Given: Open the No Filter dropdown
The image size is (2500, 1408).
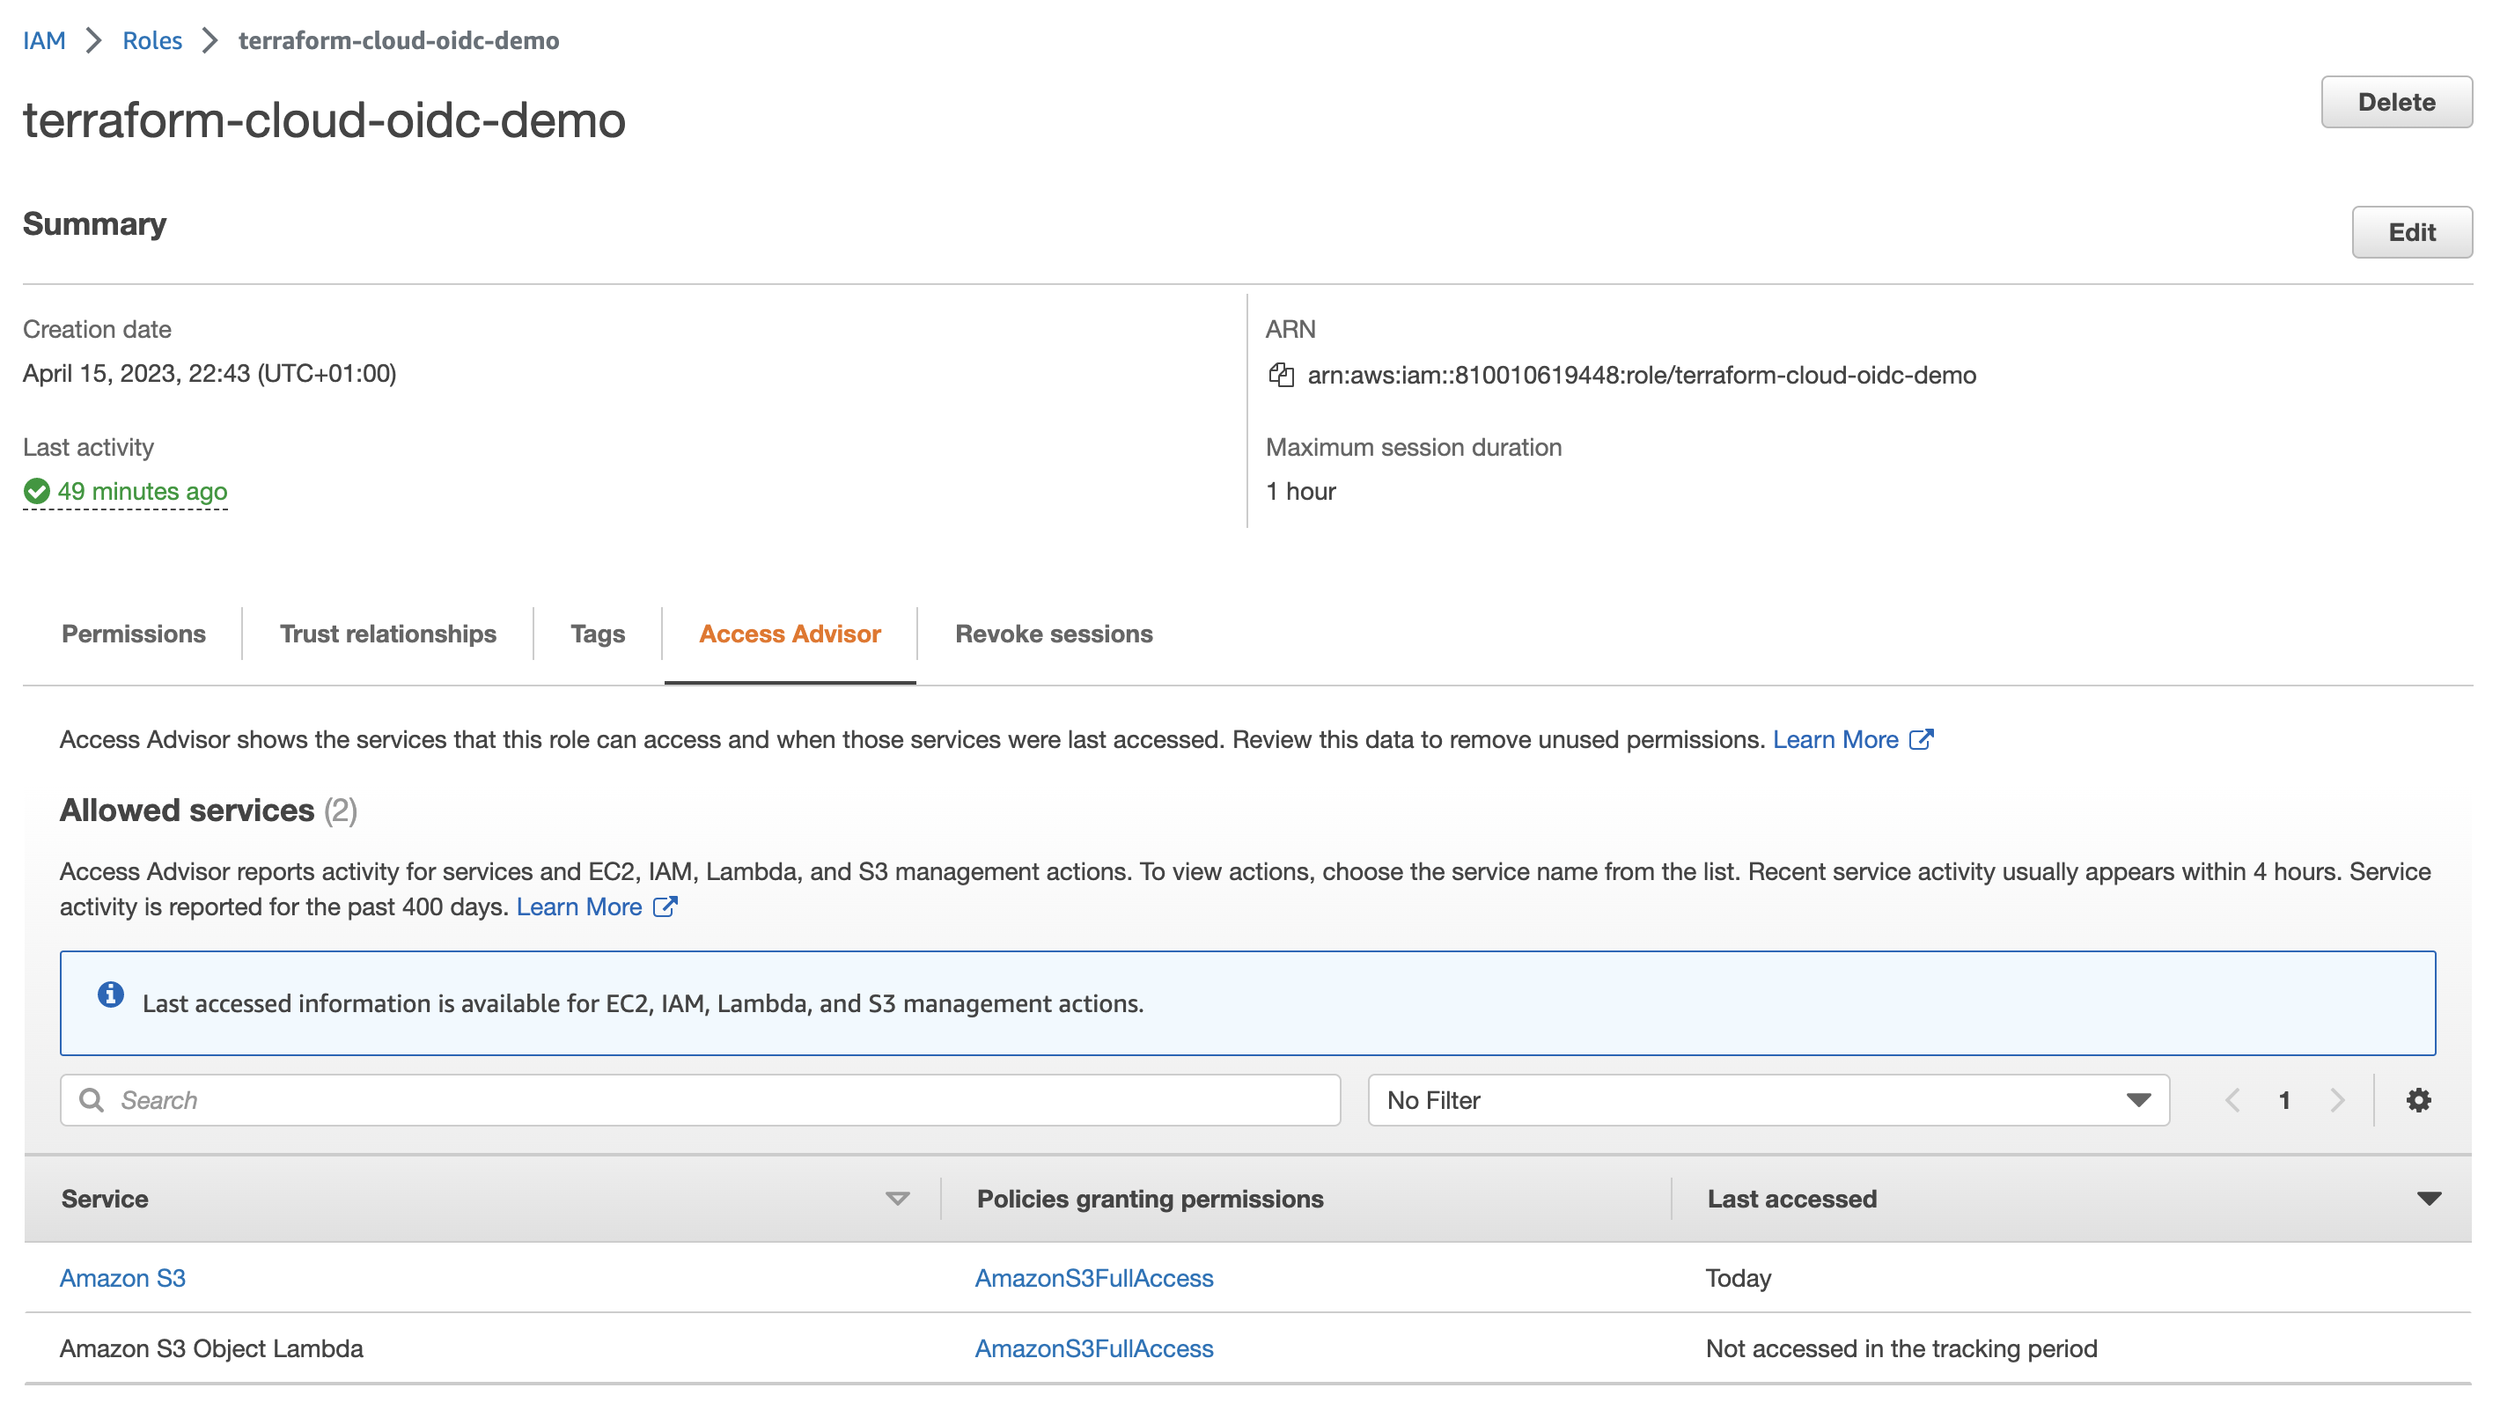Looking at the screenshot, I should pos(1768,1100).
